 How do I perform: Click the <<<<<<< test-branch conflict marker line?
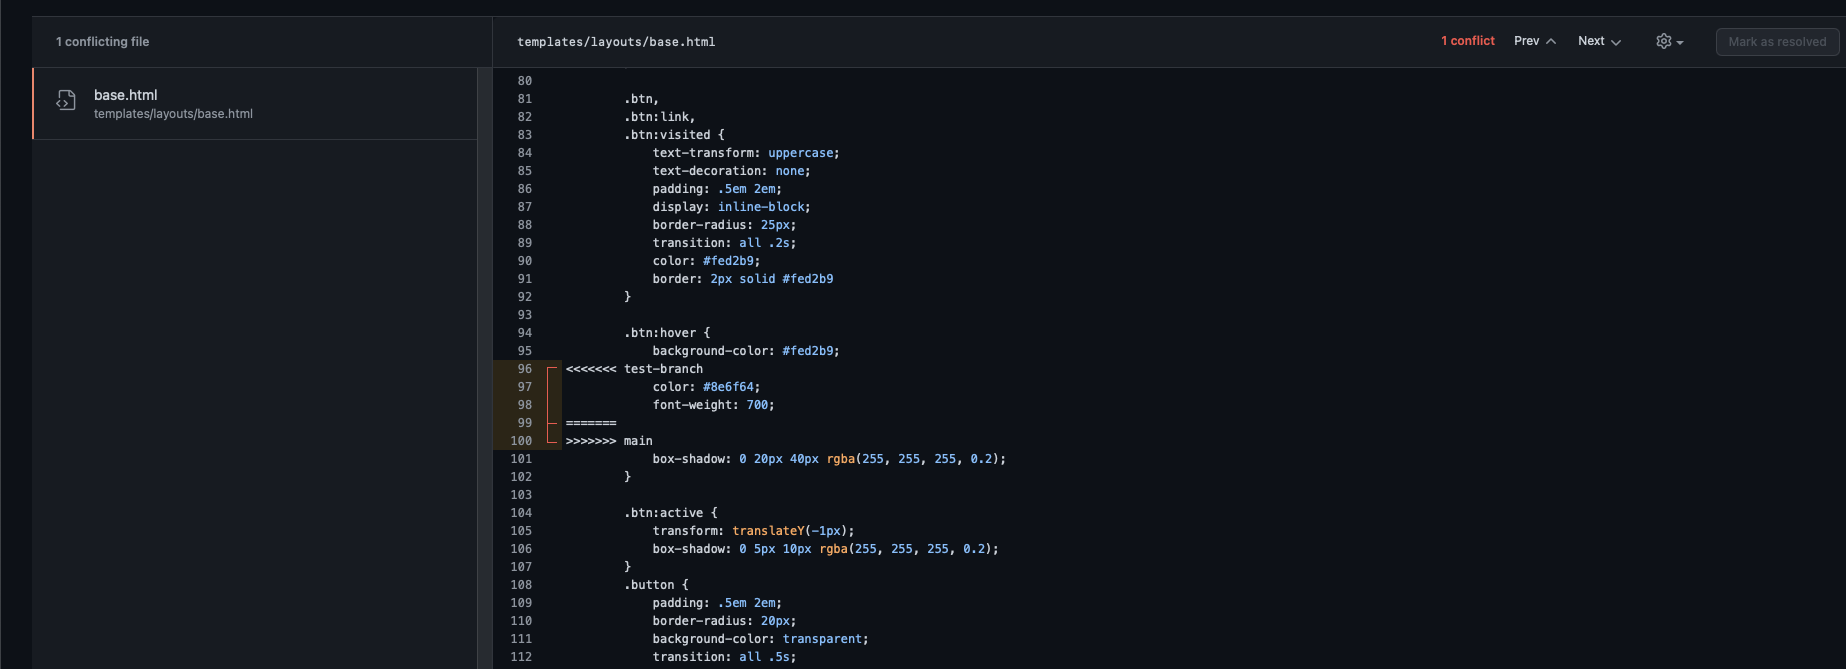[x=634, y=369]
